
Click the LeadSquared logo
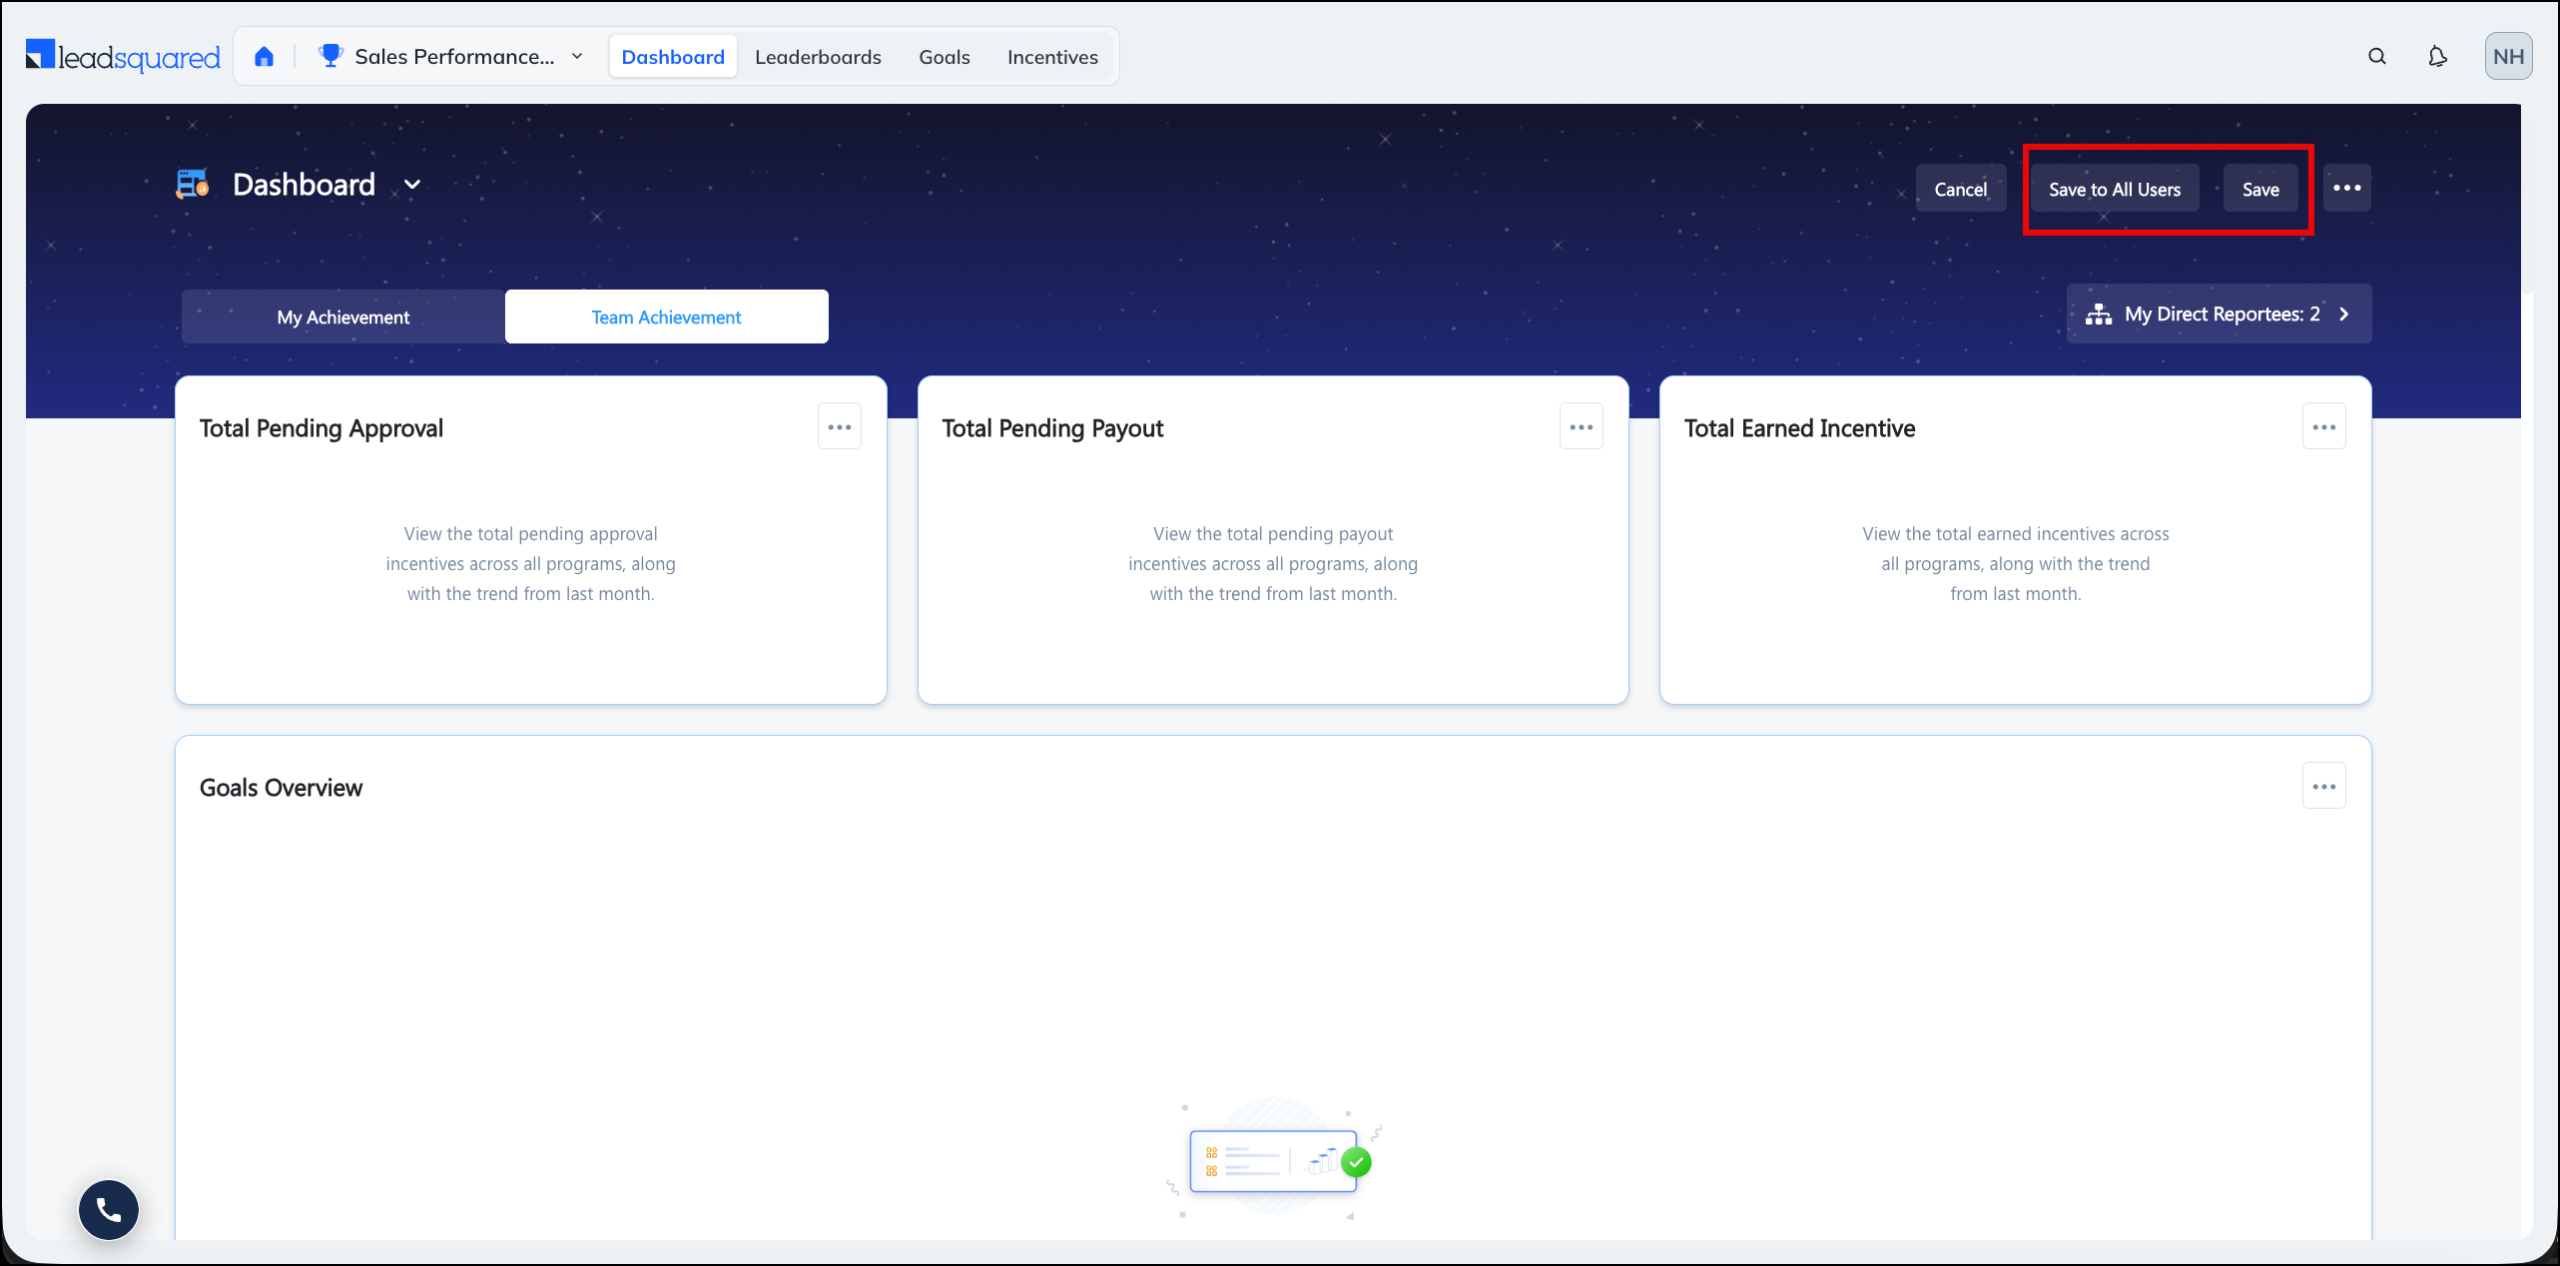(x=123, y=56)
